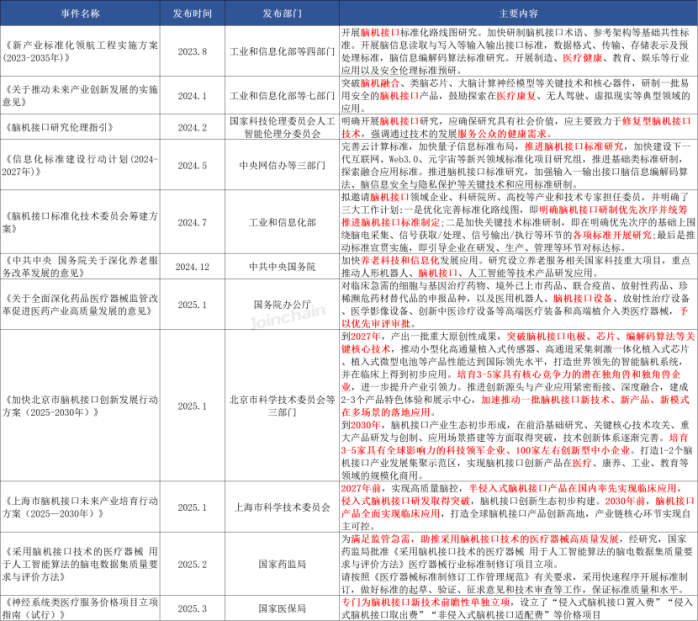Click 《脑机接口标准化技术委员会筹建方案》 cell
Image resolution: width=698 pixels, height=621 pixels.
80,222
